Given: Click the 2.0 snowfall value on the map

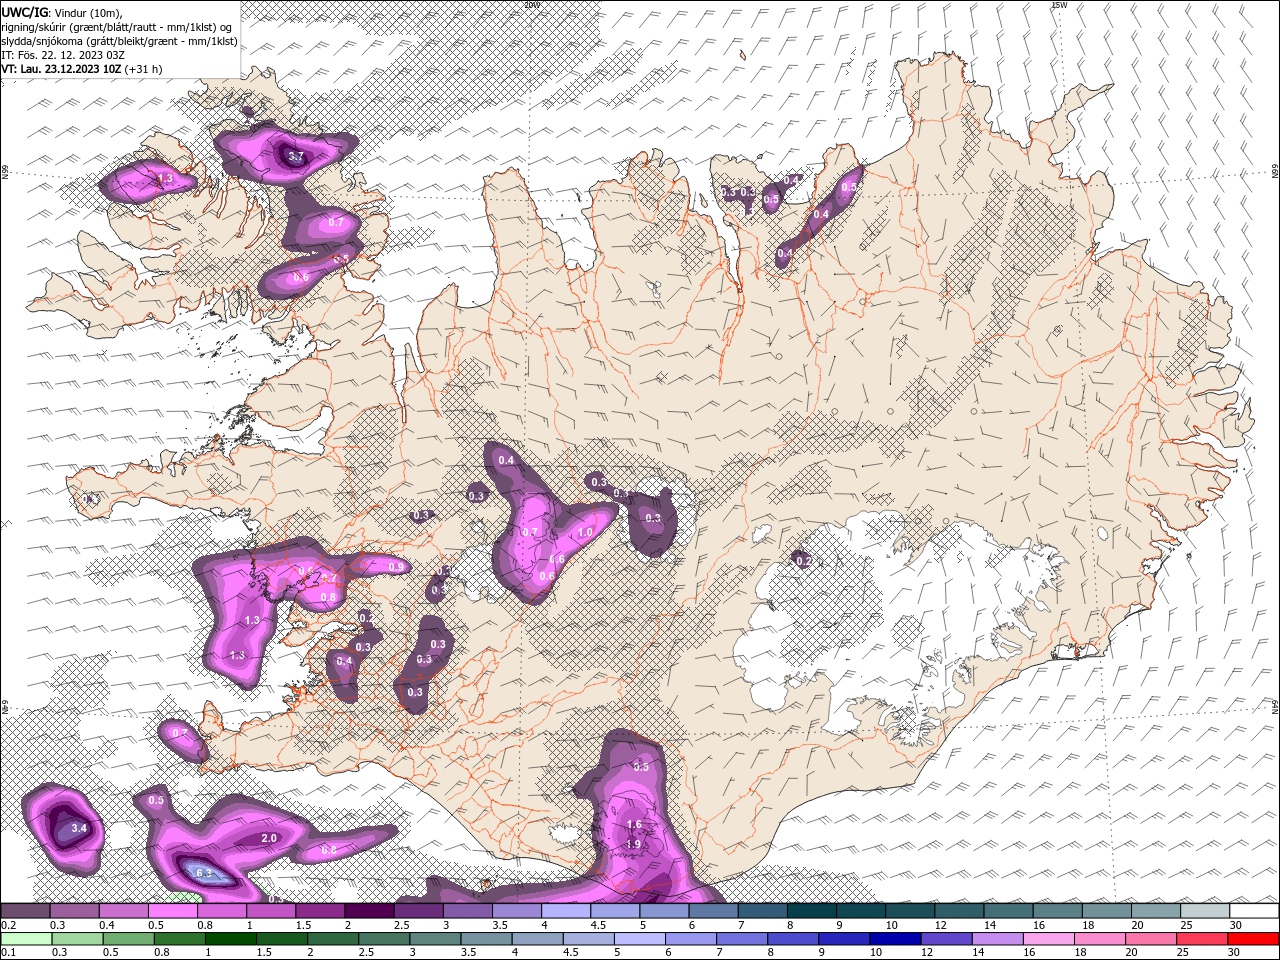Looking at the screenshot, I should coord(269,838).
